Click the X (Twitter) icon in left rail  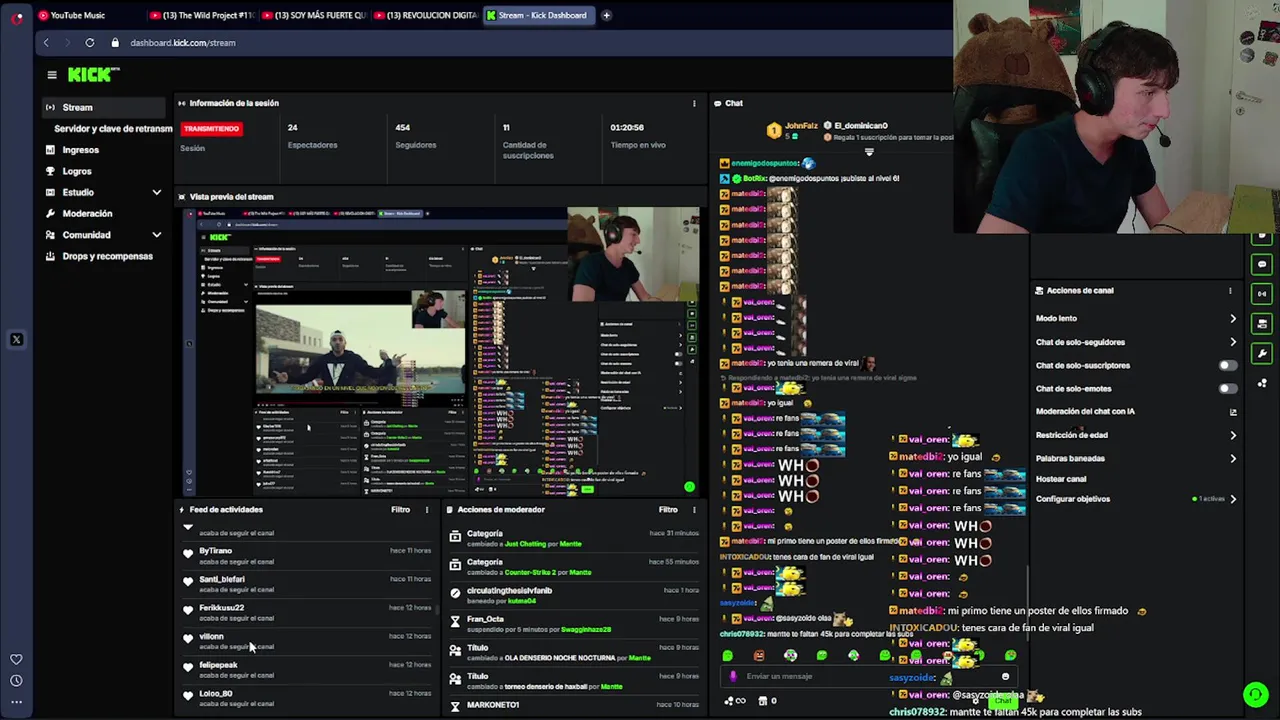tap(16, 340)
